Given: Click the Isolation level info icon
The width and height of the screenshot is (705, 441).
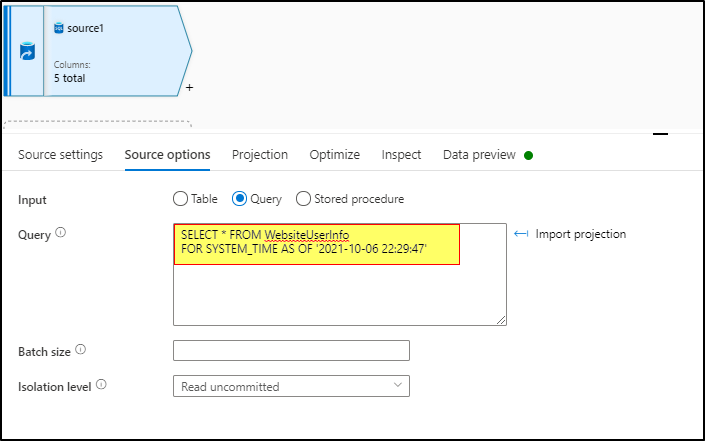Looking at the screenshot, I should 101,384.
